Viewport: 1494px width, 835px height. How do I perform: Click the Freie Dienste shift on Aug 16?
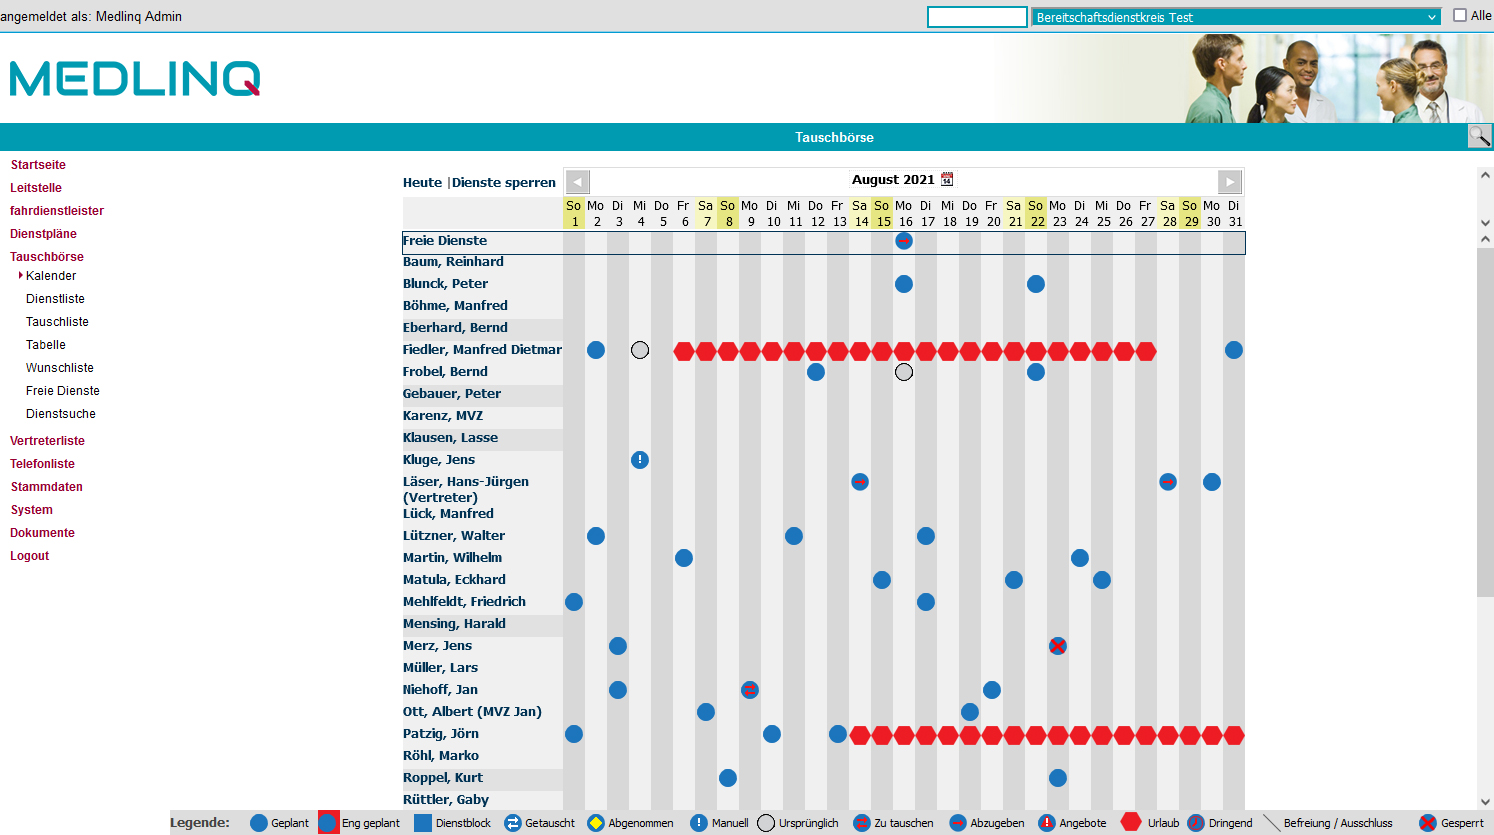click(x=904, y=241)
